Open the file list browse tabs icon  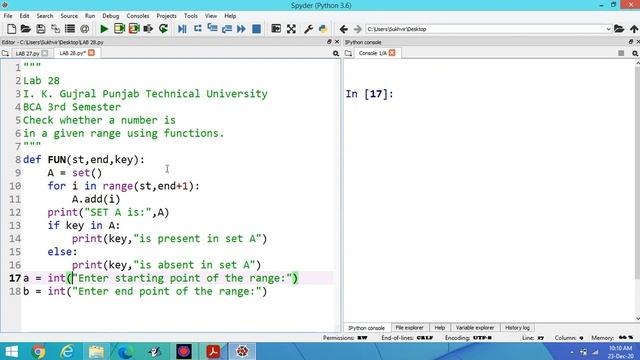click(70, 29)
